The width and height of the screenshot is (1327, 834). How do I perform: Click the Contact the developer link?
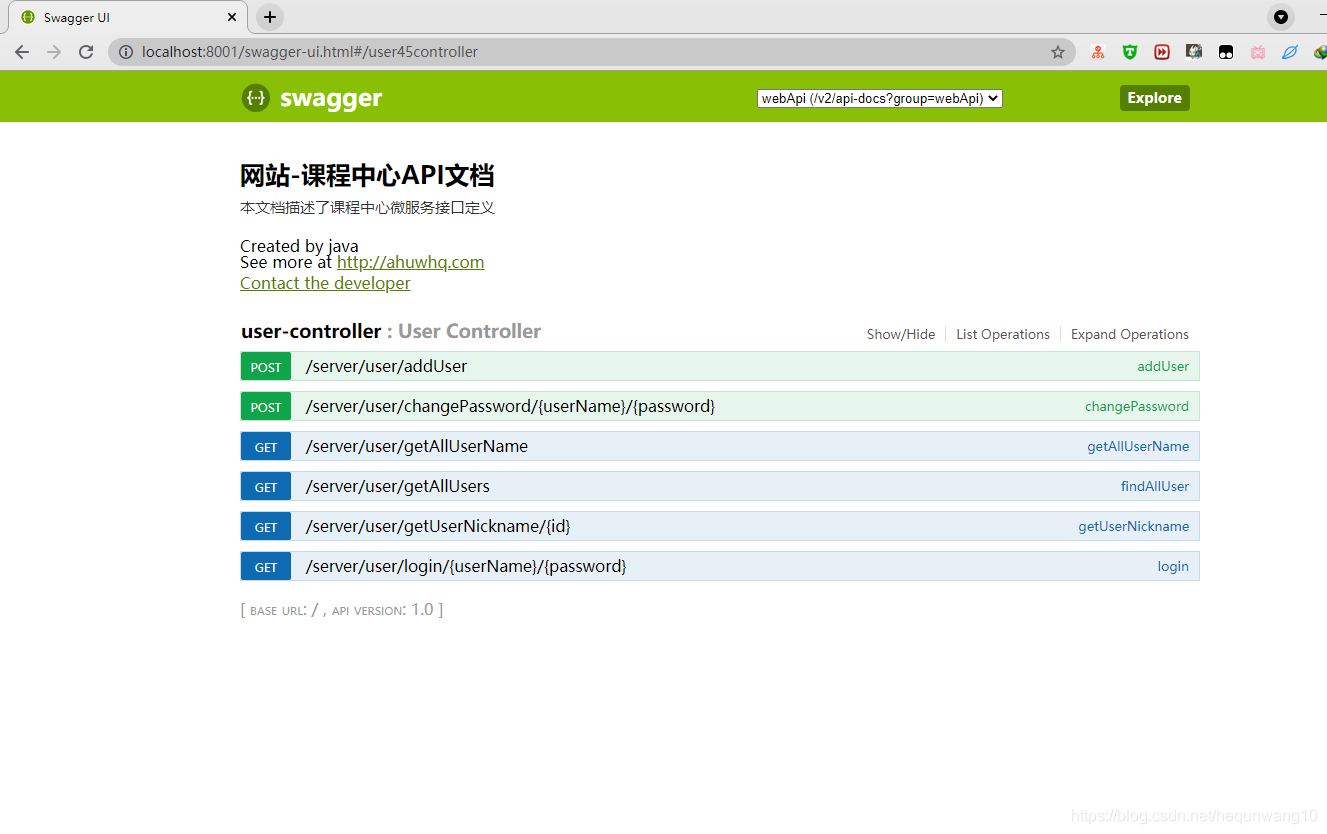coord(324,283)
